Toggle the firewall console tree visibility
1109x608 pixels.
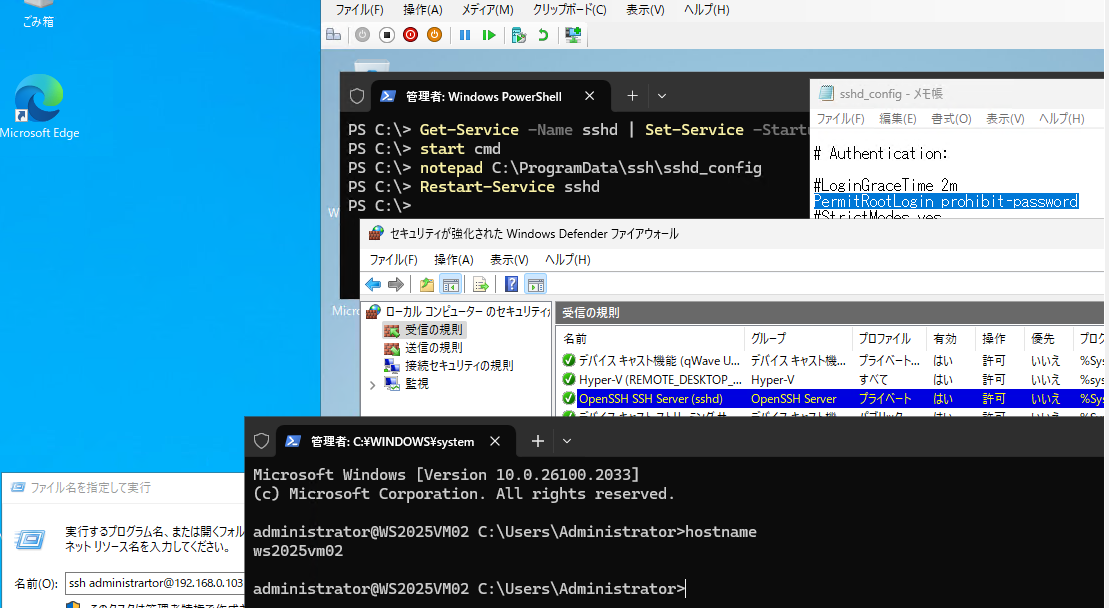pyautogui.click(x=449, y=284)
